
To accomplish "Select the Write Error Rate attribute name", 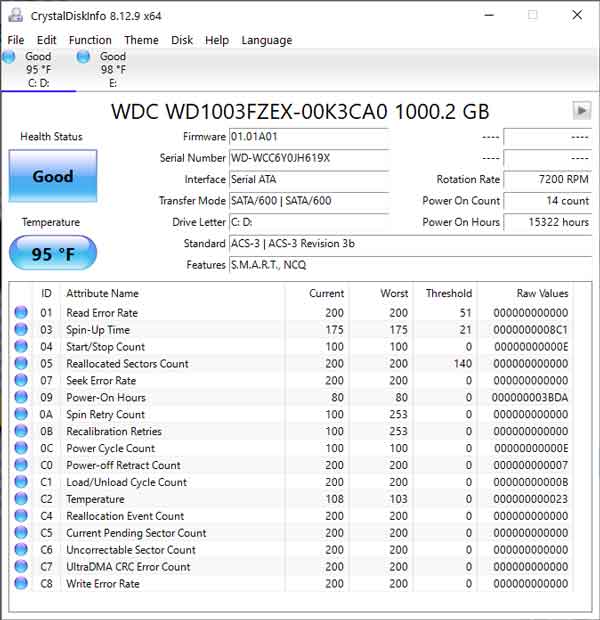I will click(103, 584).
